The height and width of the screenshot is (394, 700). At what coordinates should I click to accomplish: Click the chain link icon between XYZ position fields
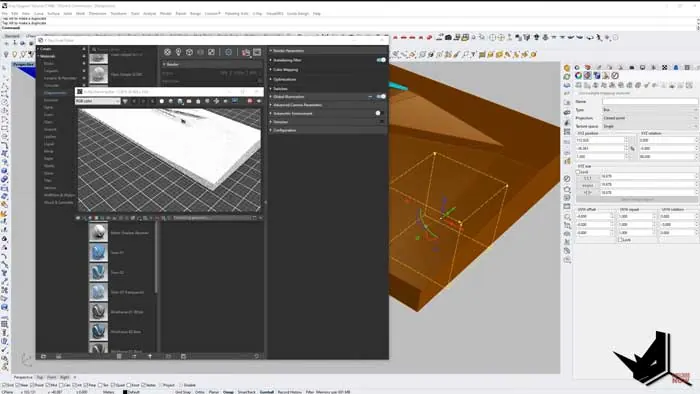(632, 149)
